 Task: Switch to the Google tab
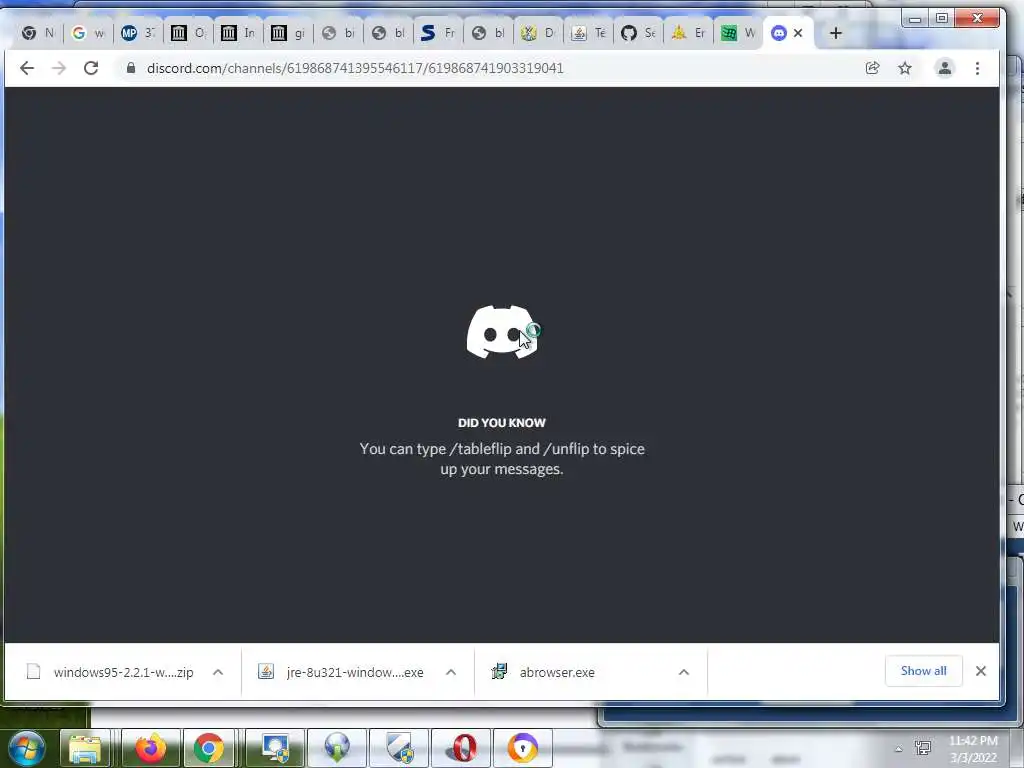pos(88,33)
